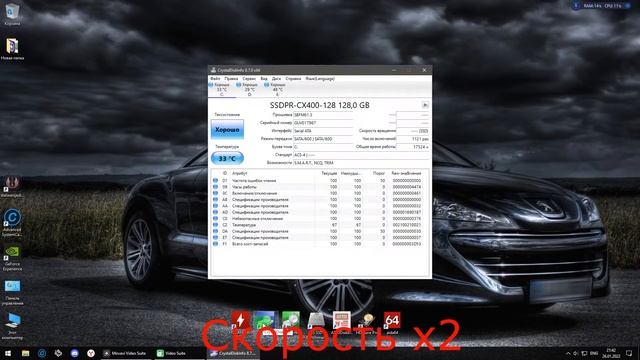The height and width of the screenshot is (360, 640).
Task: Click the status circle for attribute F1
Action: click(216, 244)
